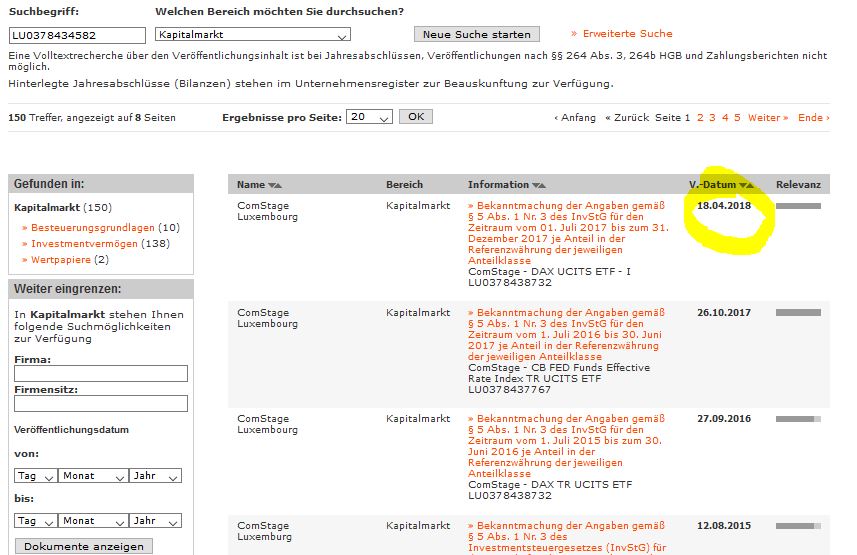This screenshot has height=555, width=857.
Task: Focus the Firmensitz input field
Action: click(101, 404)
